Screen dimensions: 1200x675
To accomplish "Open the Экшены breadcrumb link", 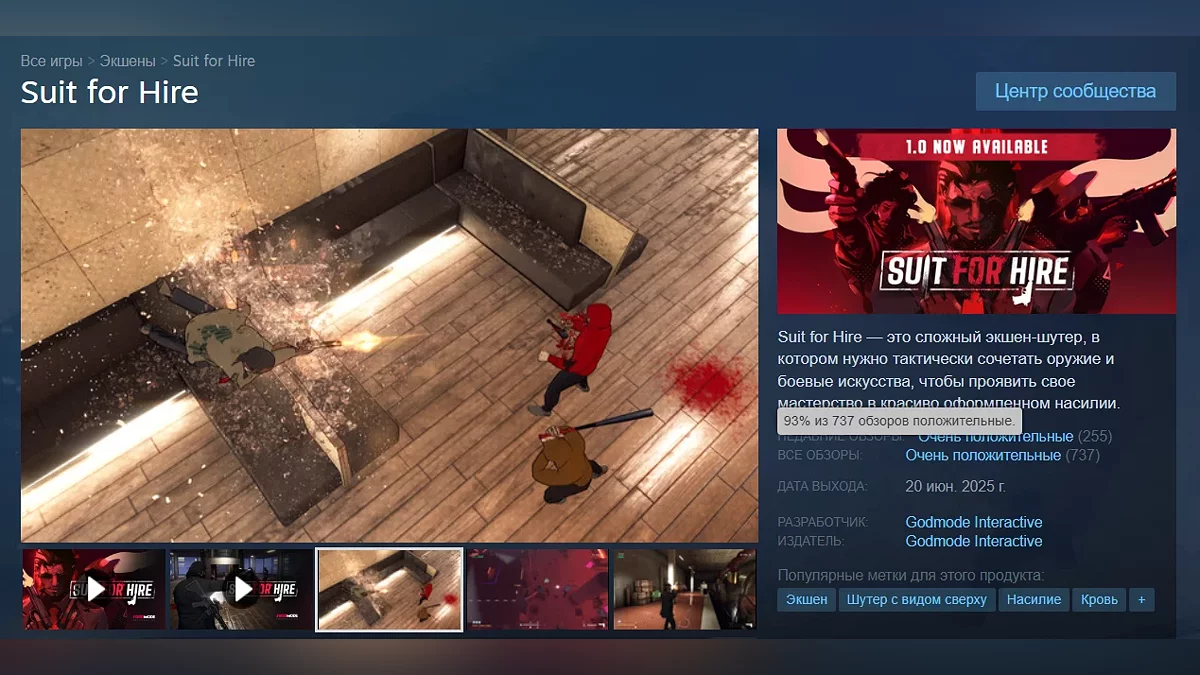I will coord(128,61).
